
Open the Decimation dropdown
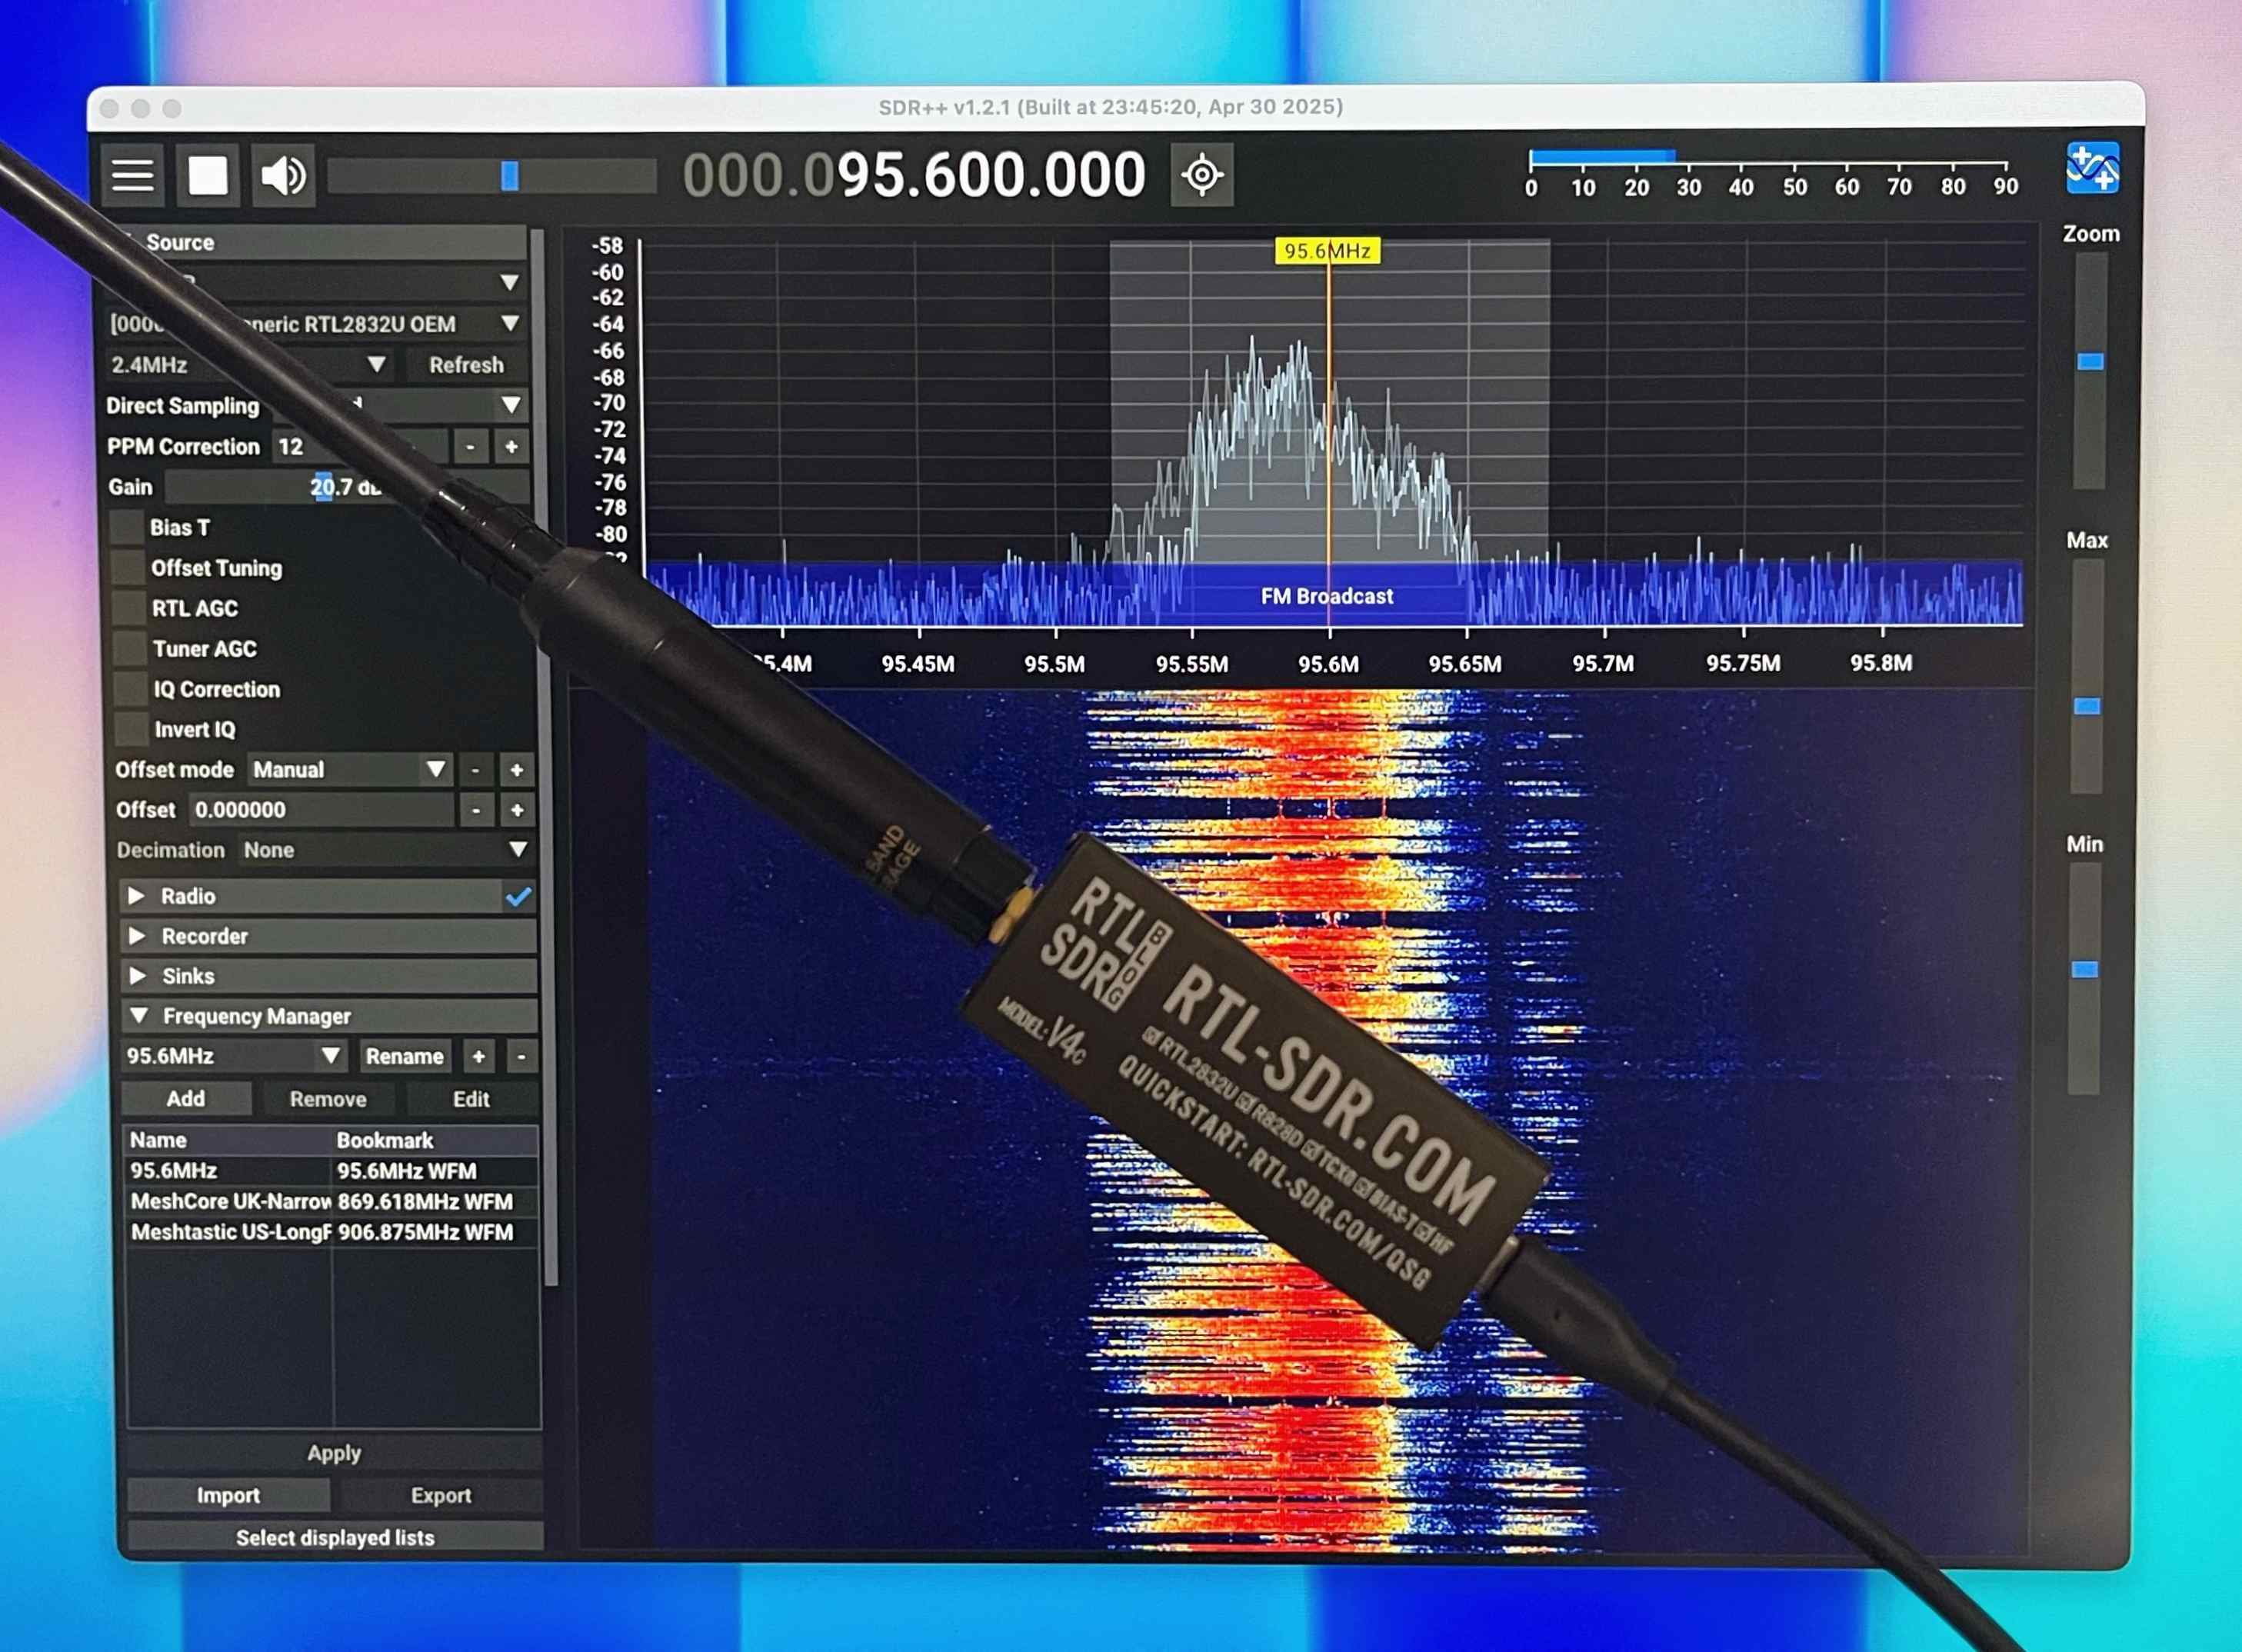(x=386, y=850)
